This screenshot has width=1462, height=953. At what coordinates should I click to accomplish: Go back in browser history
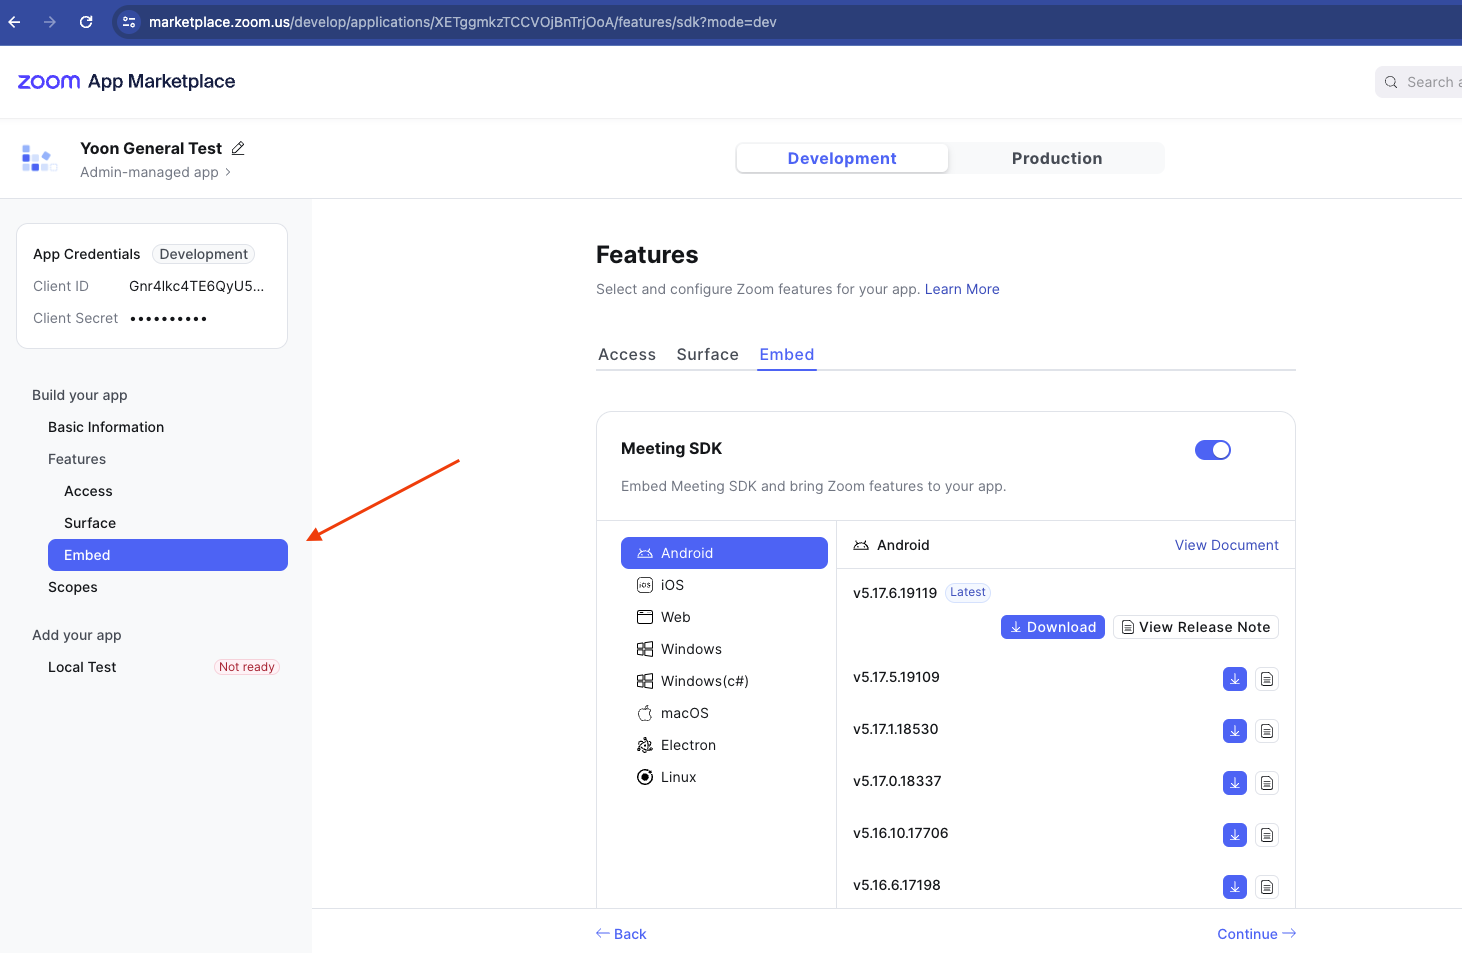pyautogui.click(x=14, y=22)
